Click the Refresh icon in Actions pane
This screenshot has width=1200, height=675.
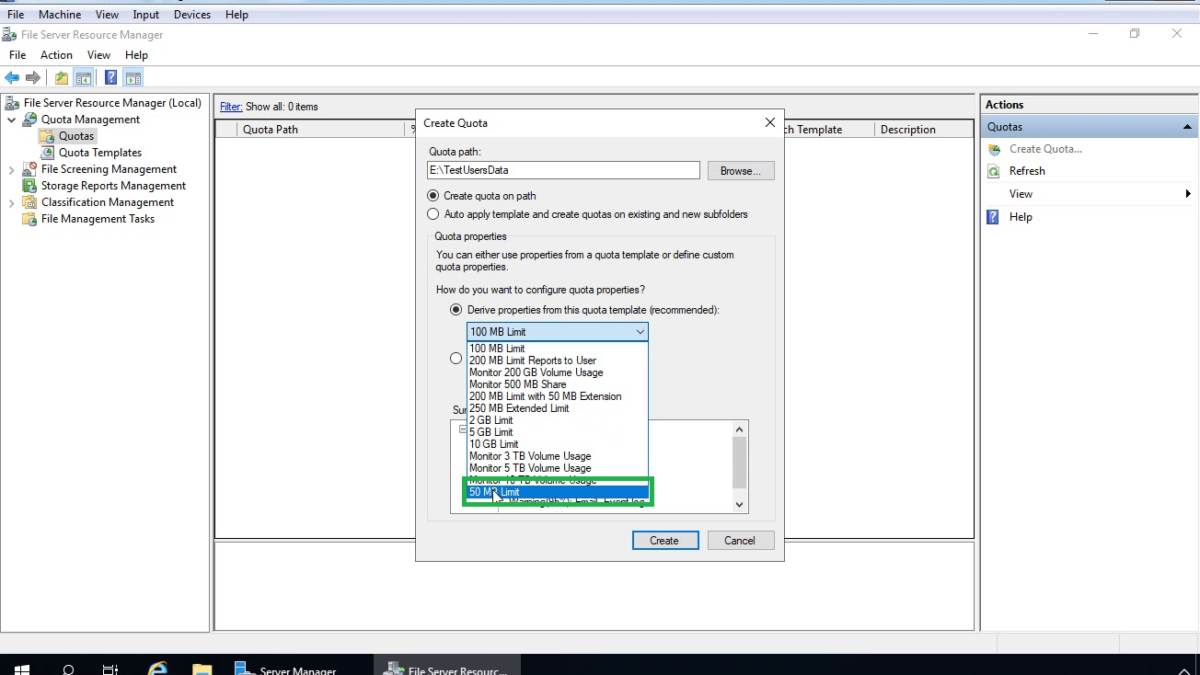point(994,171)
